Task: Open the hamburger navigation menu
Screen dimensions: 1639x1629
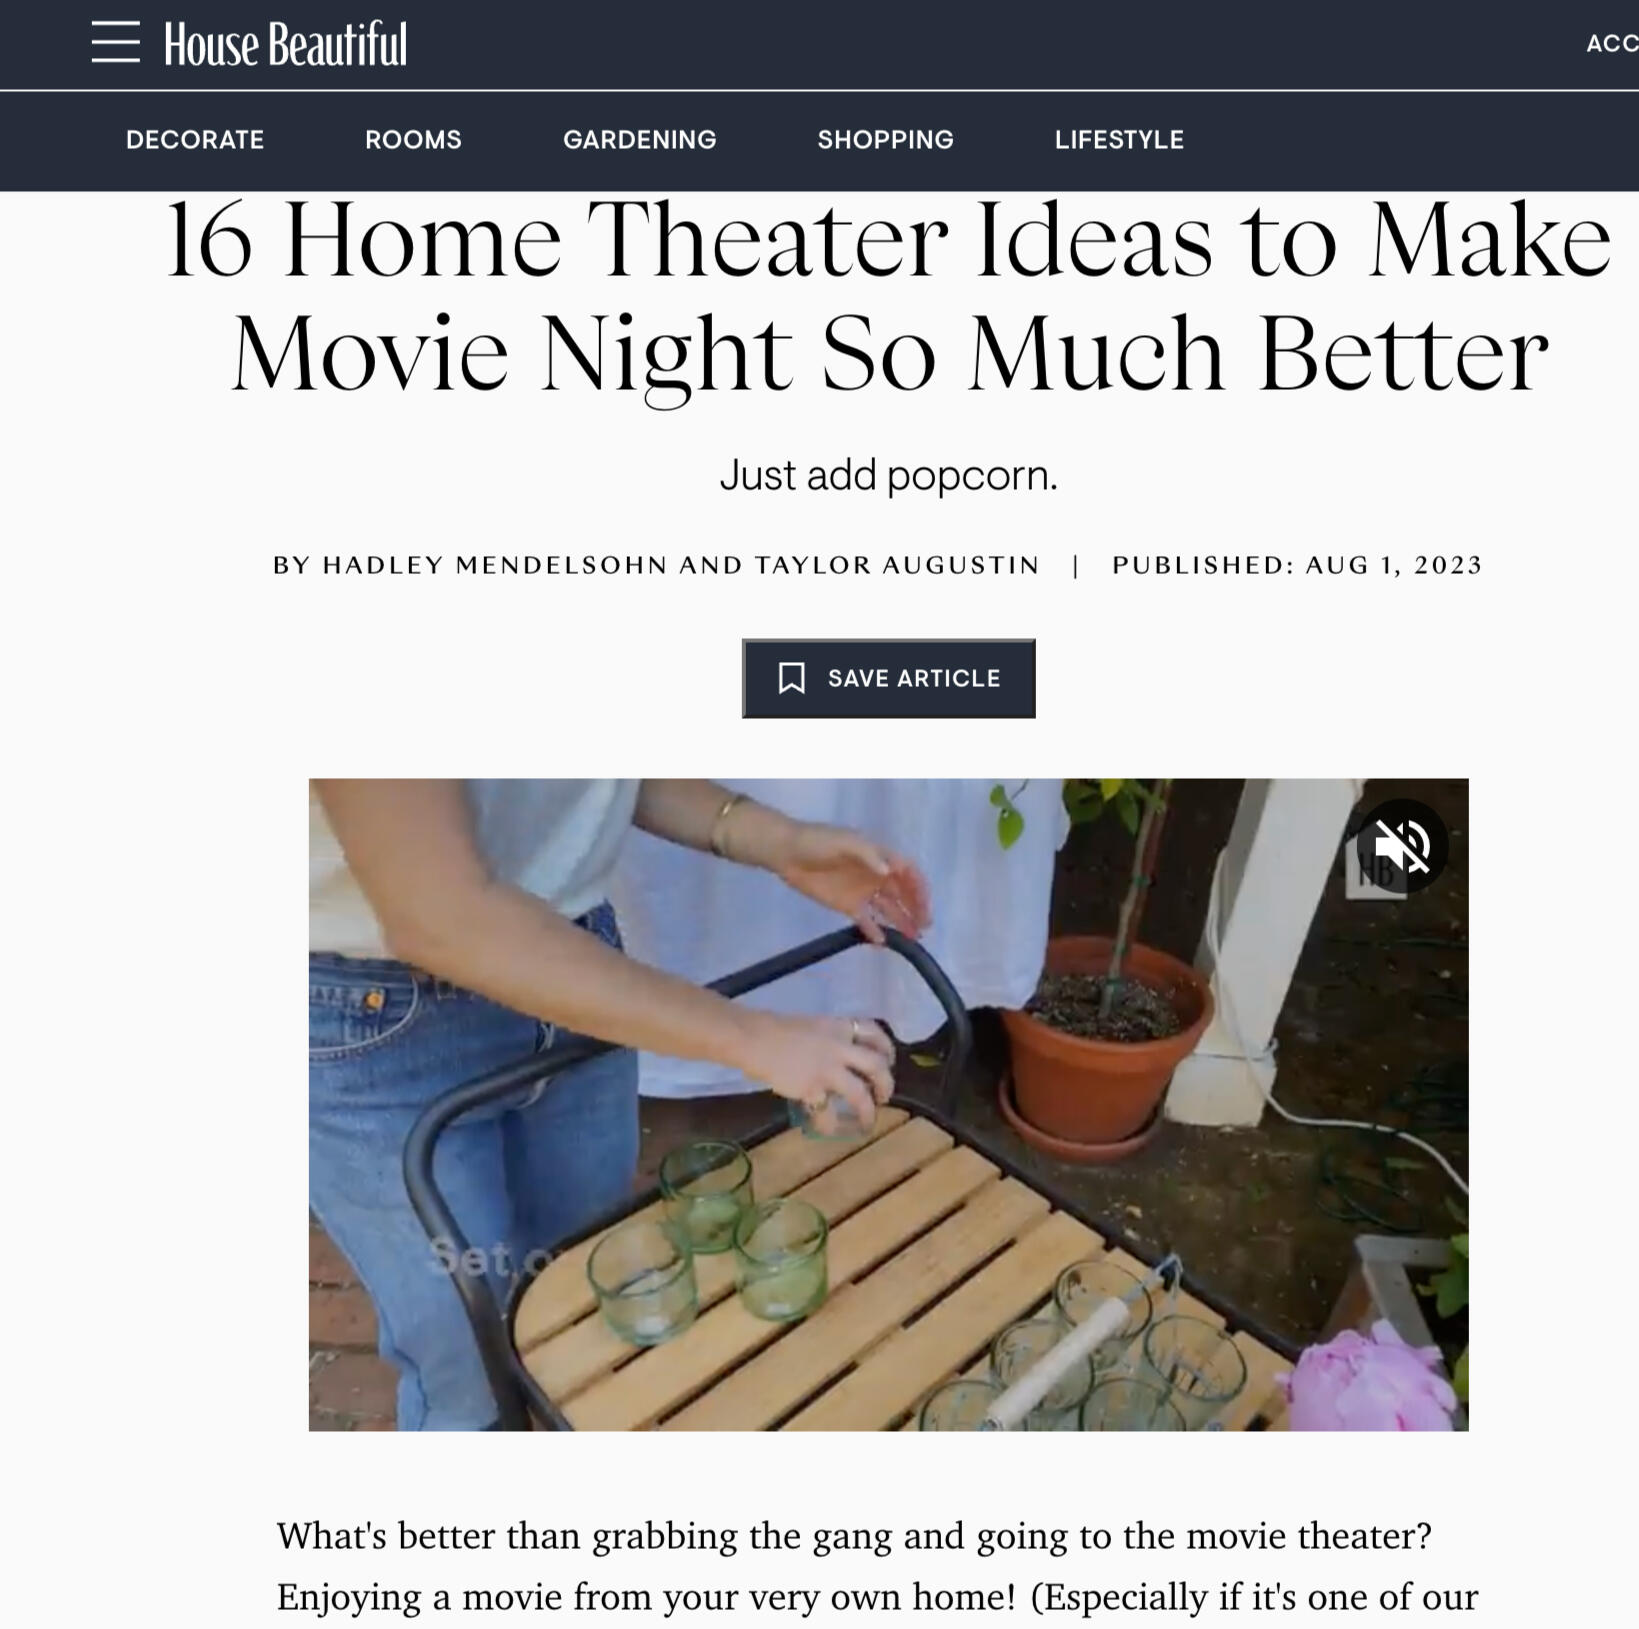Action: [x=115, y=42]
